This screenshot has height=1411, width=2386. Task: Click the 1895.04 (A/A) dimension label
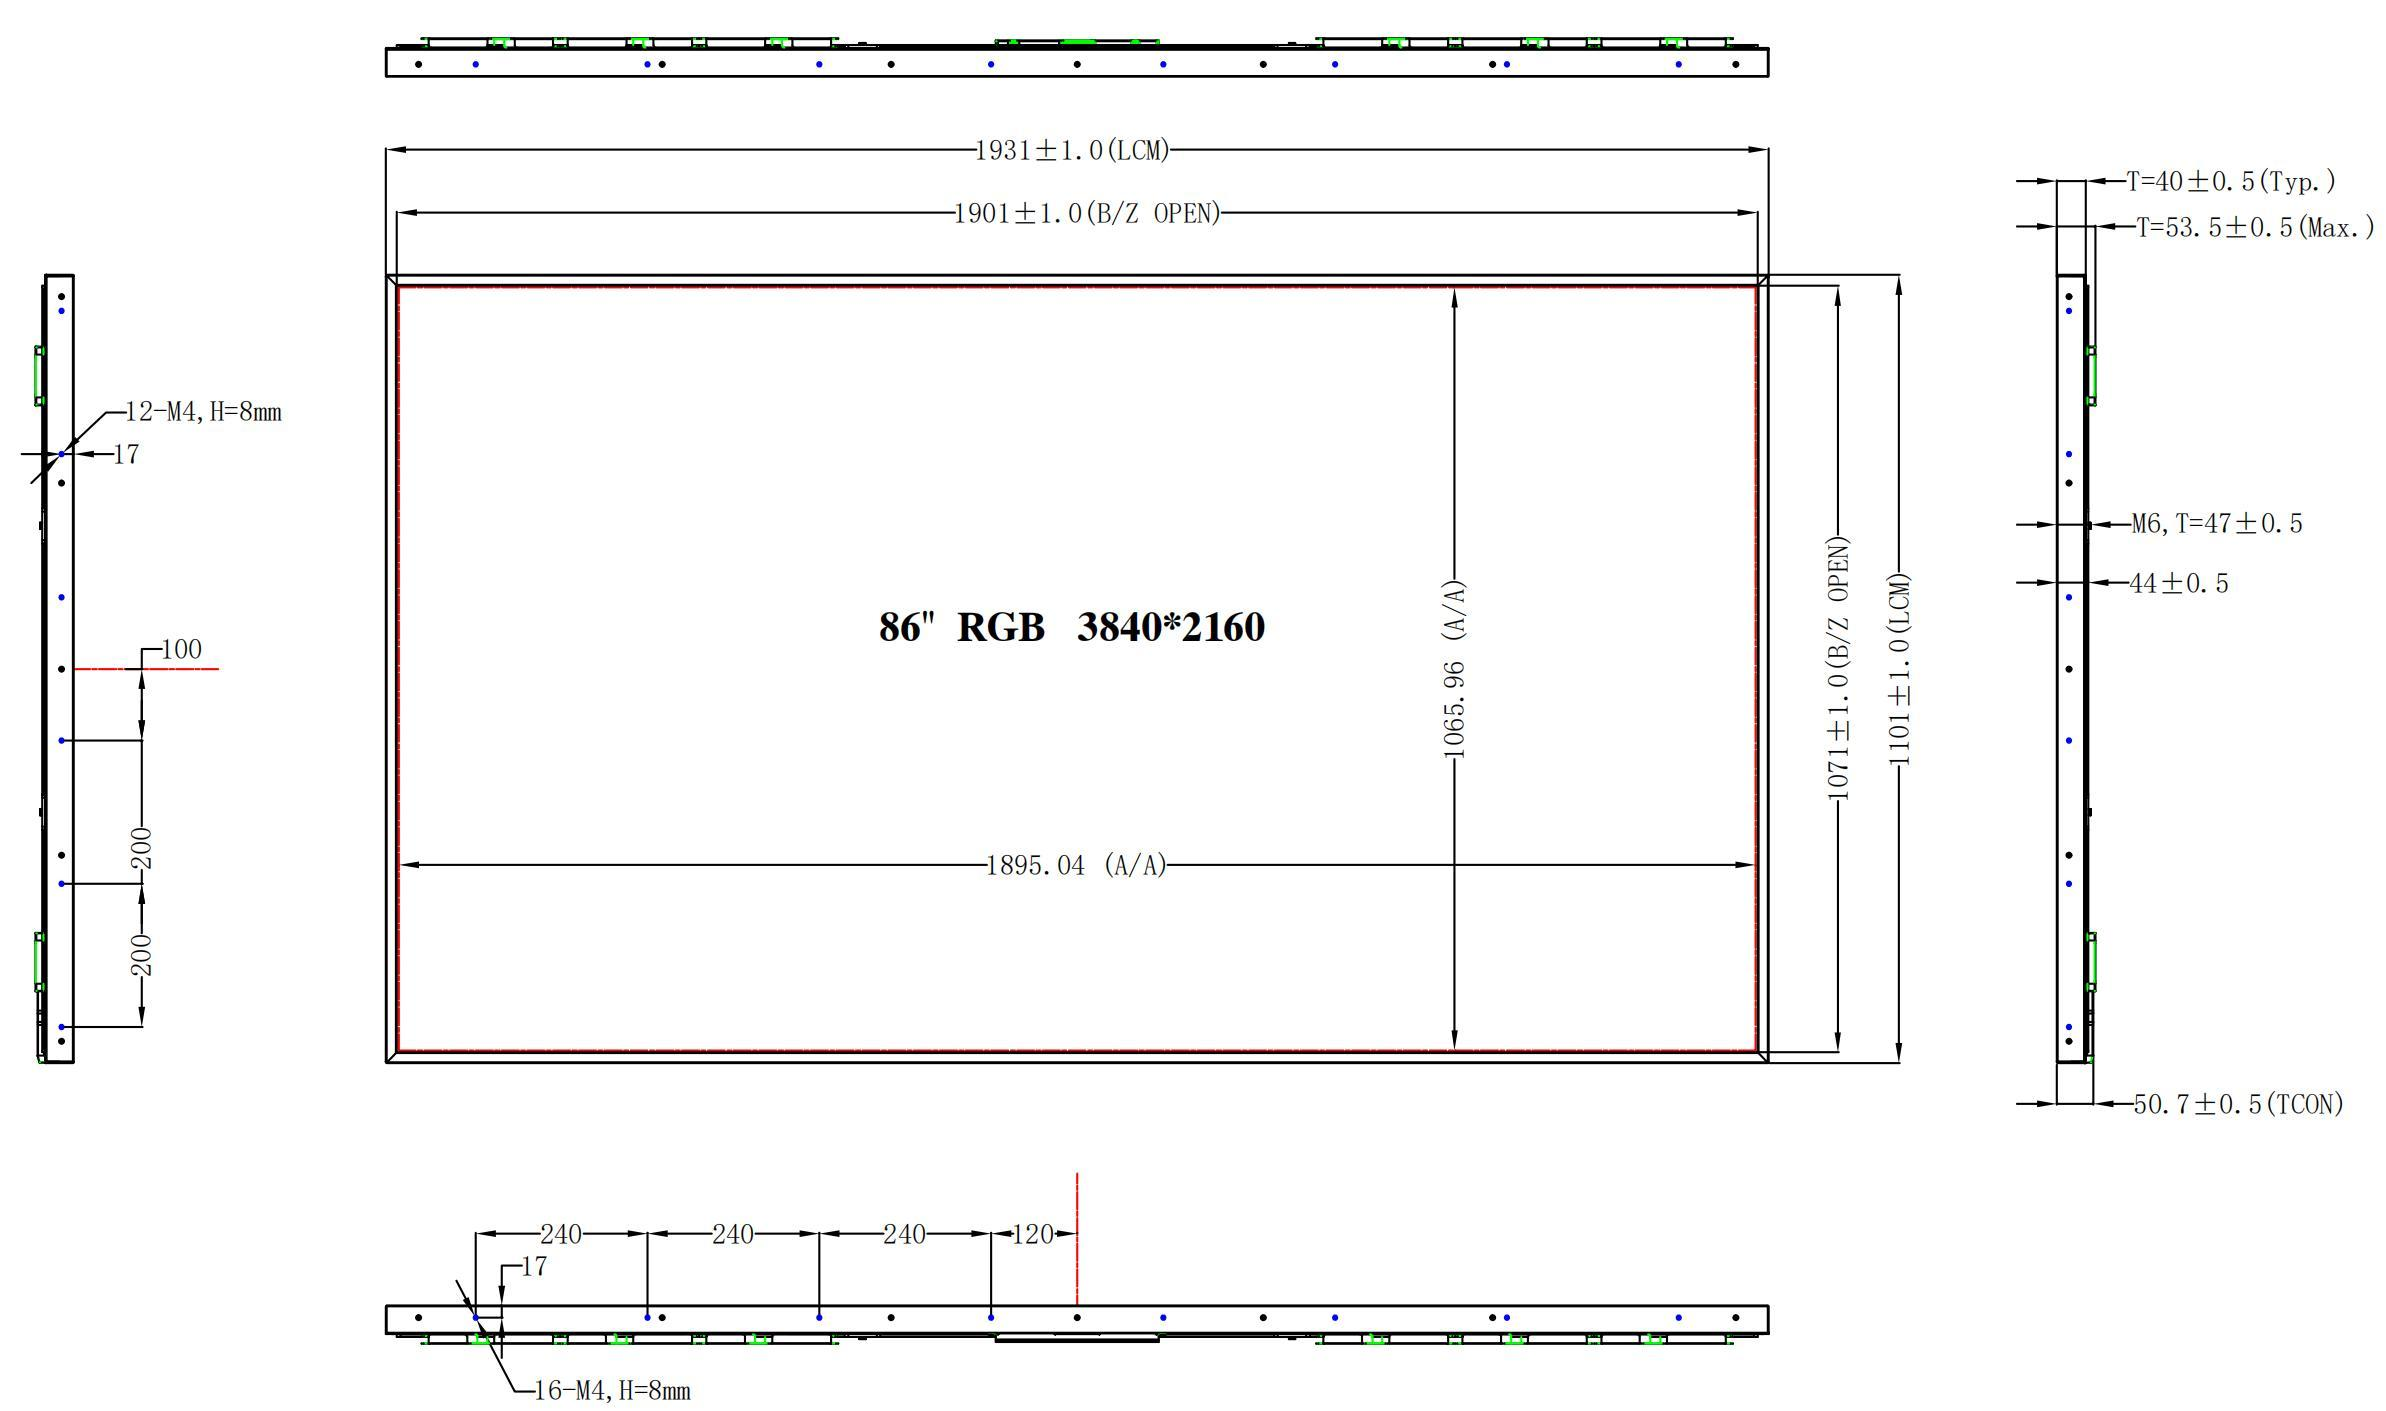point(1077,865)
